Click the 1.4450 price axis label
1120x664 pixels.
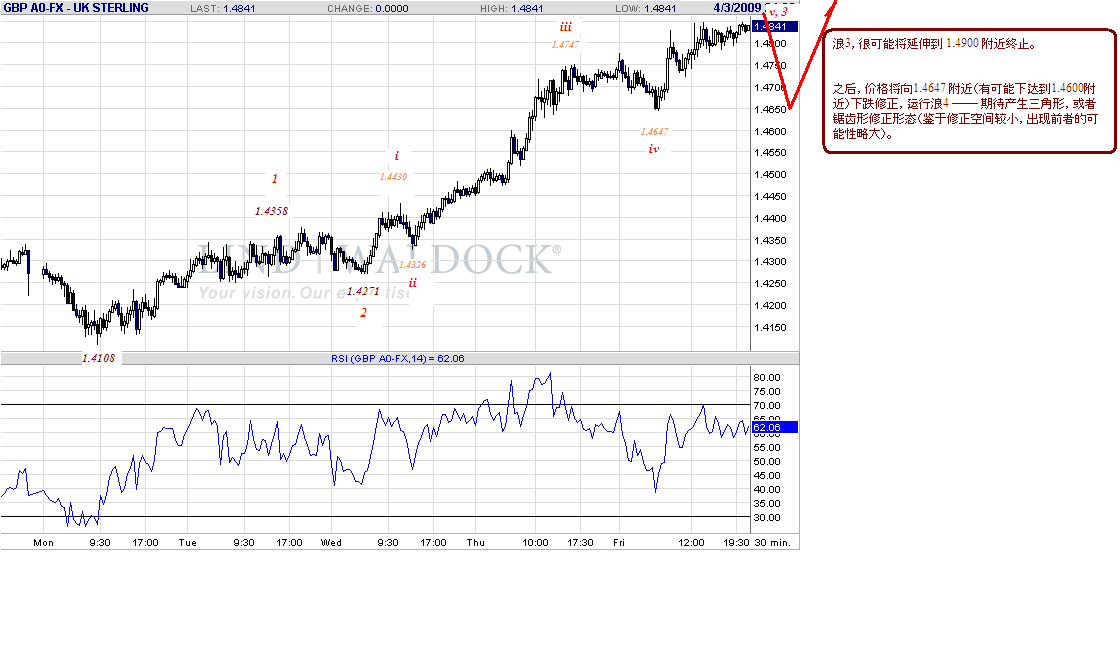pos(770,197)
